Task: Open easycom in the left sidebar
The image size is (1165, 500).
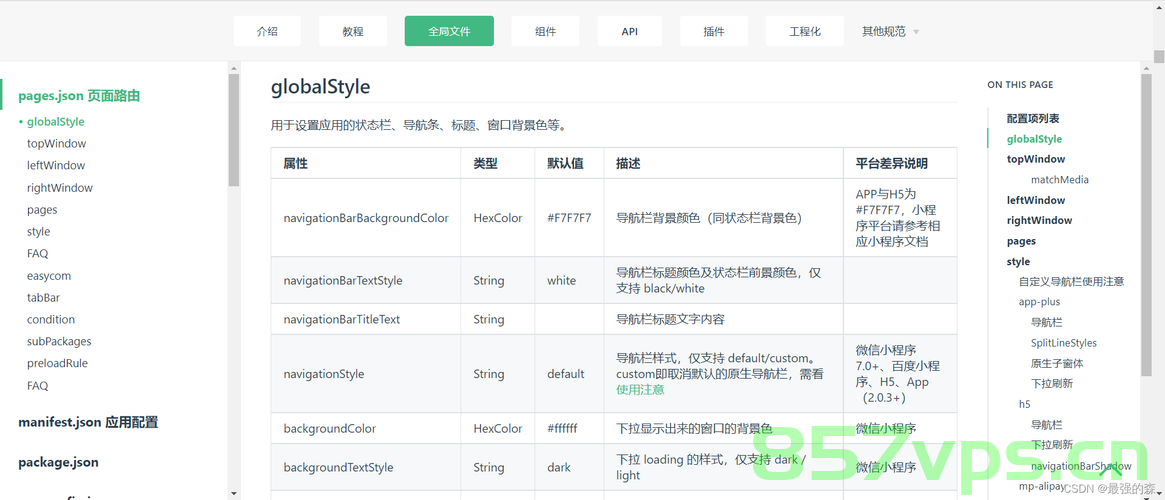Action: click(49, 276)
